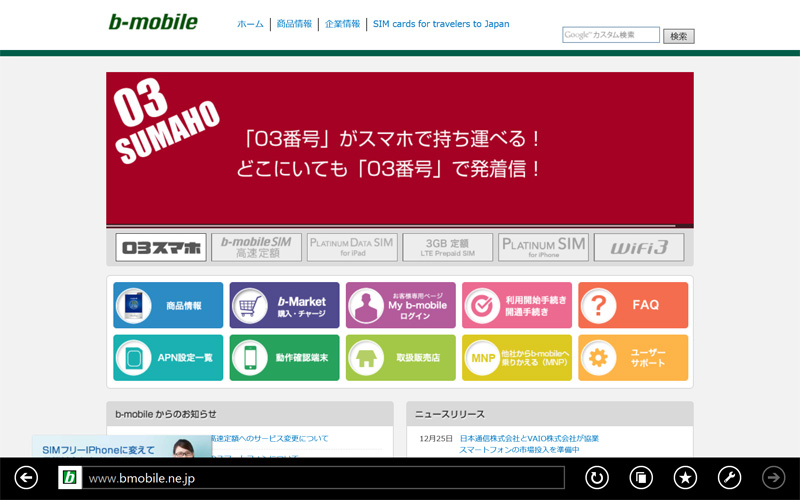
Task: Select the Platinum Data SIM for iPad tab
Action: 352,247
